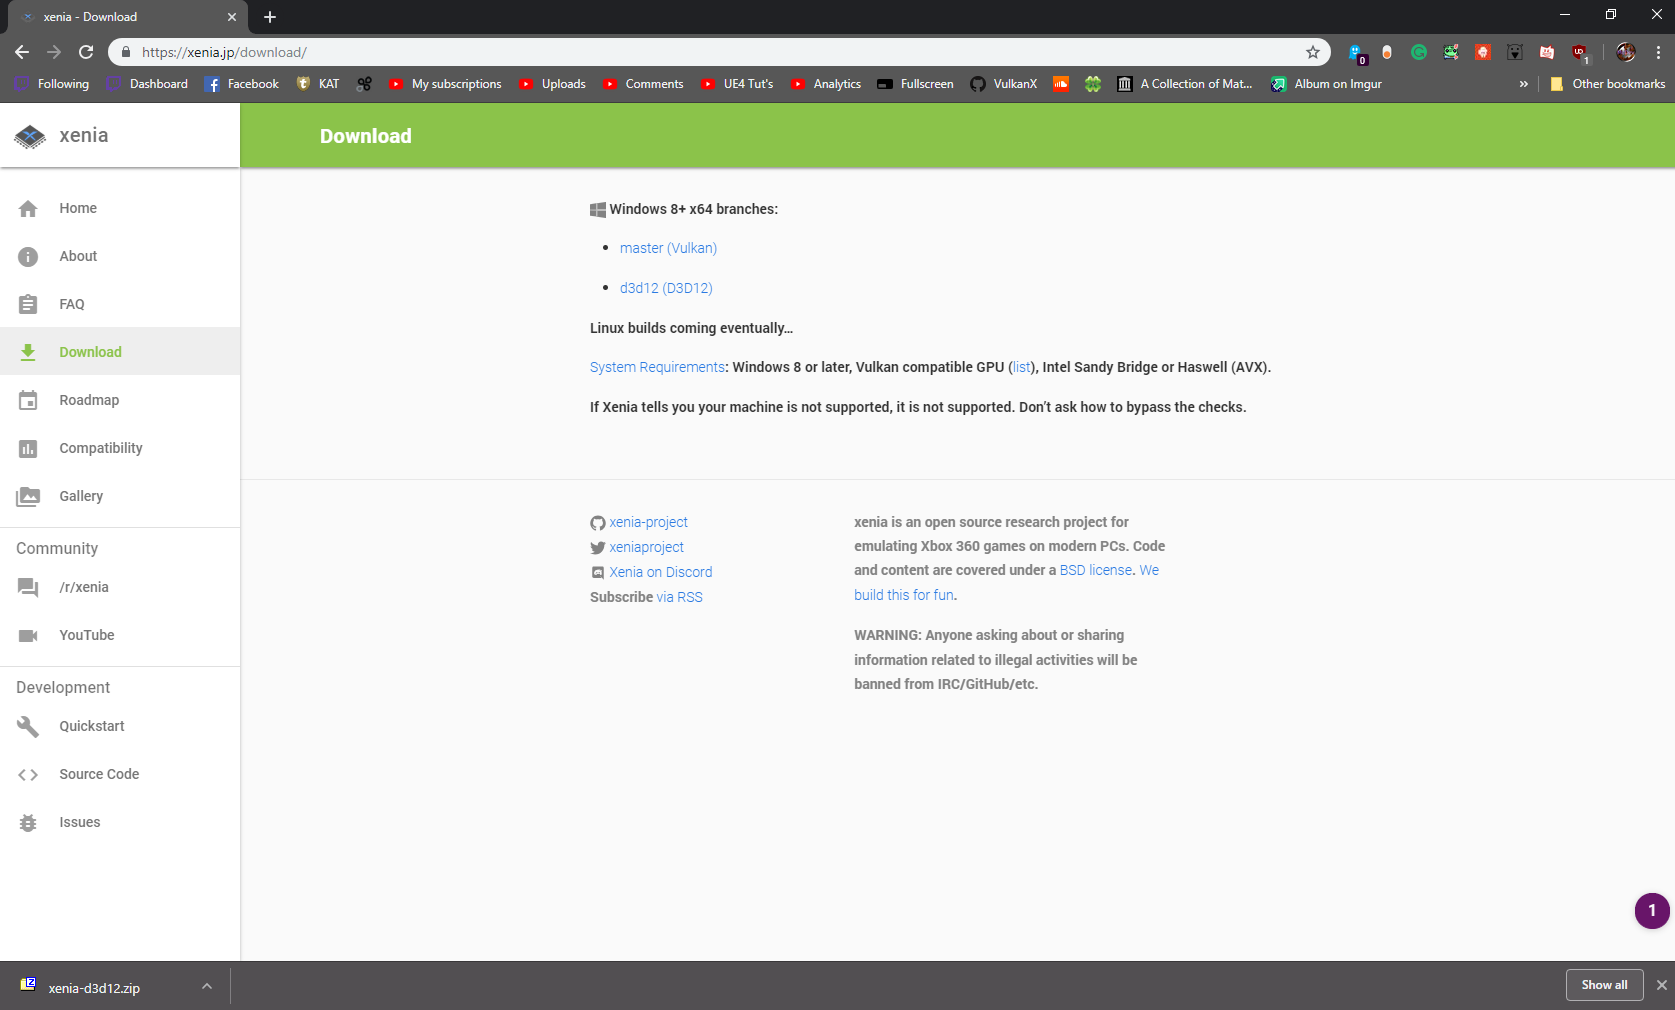Open the Following Twitch bookmark
The height and width of the screenshot is (1010, 1675).
(x=52, y=84)
